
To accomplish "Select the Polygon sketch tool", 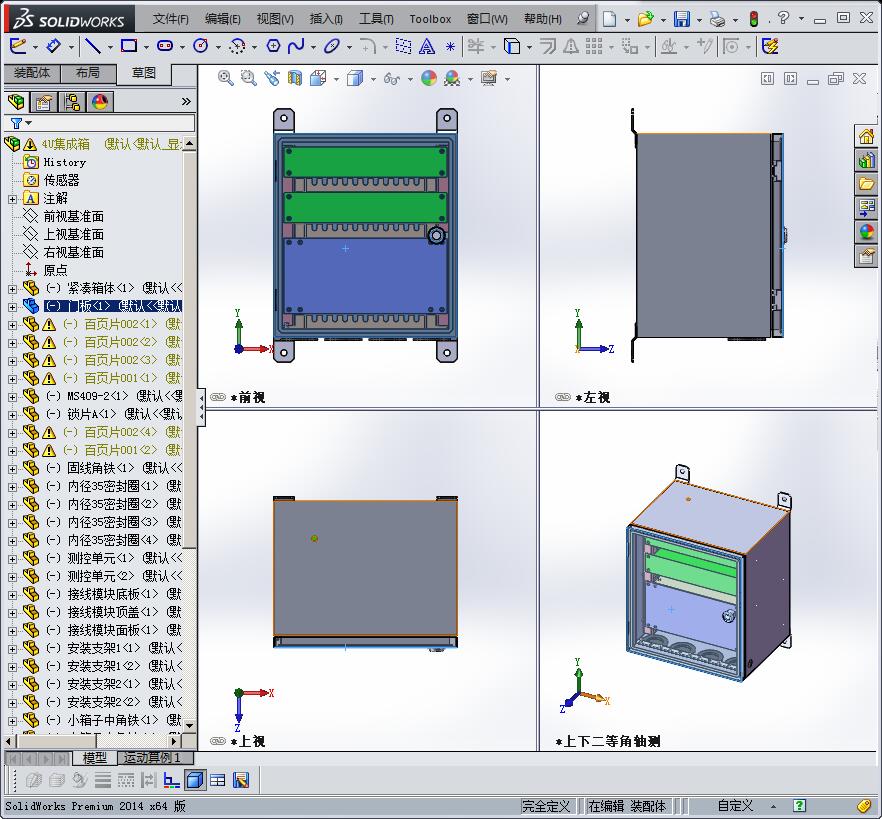I will pos(273,46).
